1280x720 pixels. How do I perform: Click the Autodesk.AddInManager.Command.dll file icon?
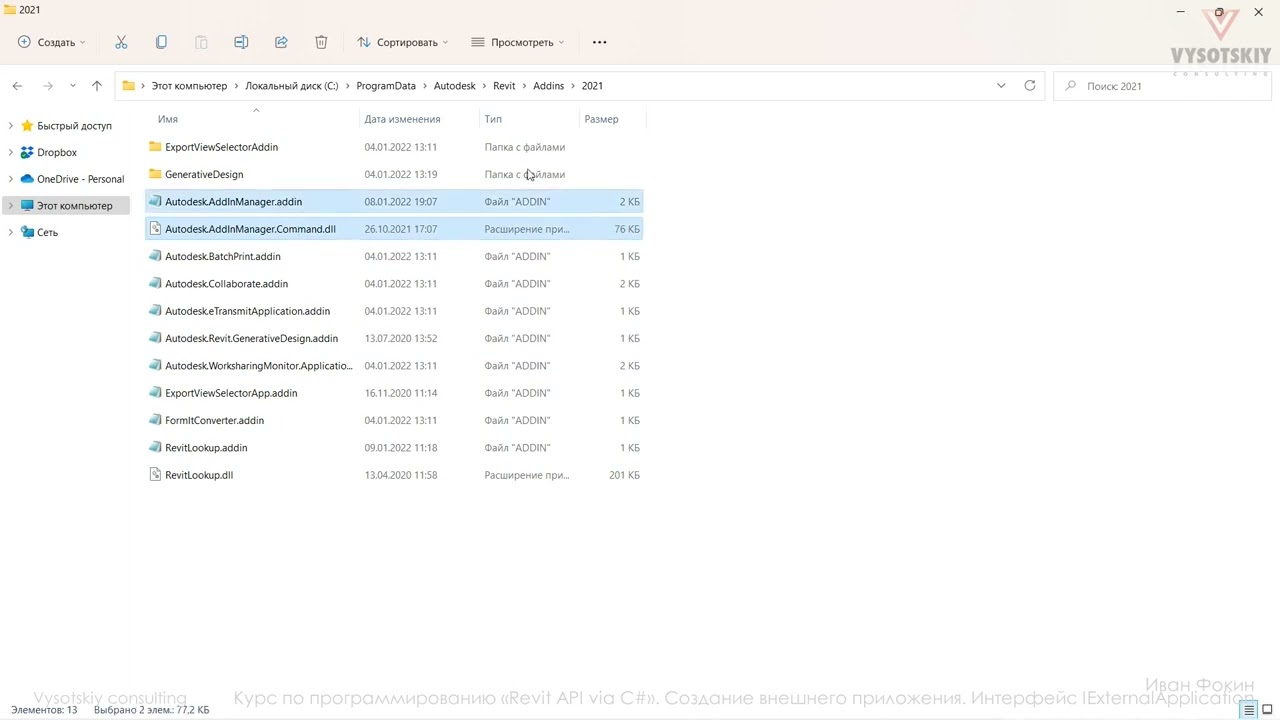point(155,229)
